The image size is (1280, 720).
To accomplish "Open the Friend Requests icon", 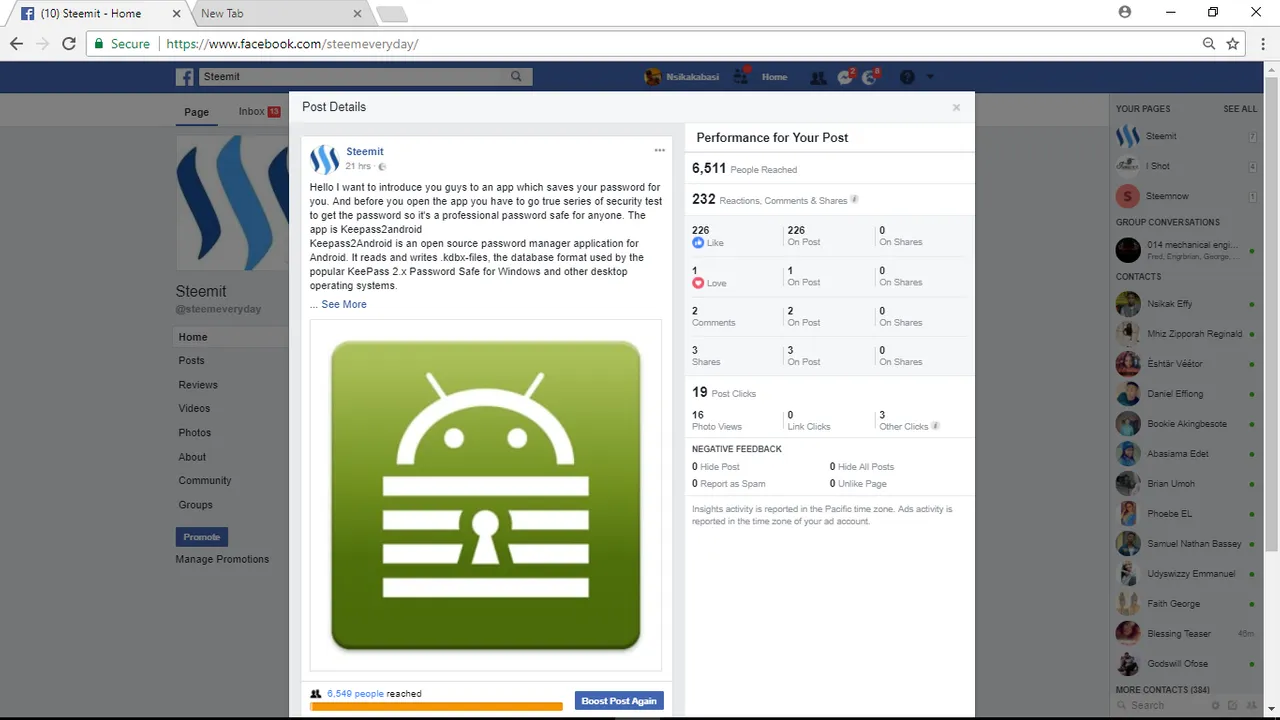I will (818, 77).
